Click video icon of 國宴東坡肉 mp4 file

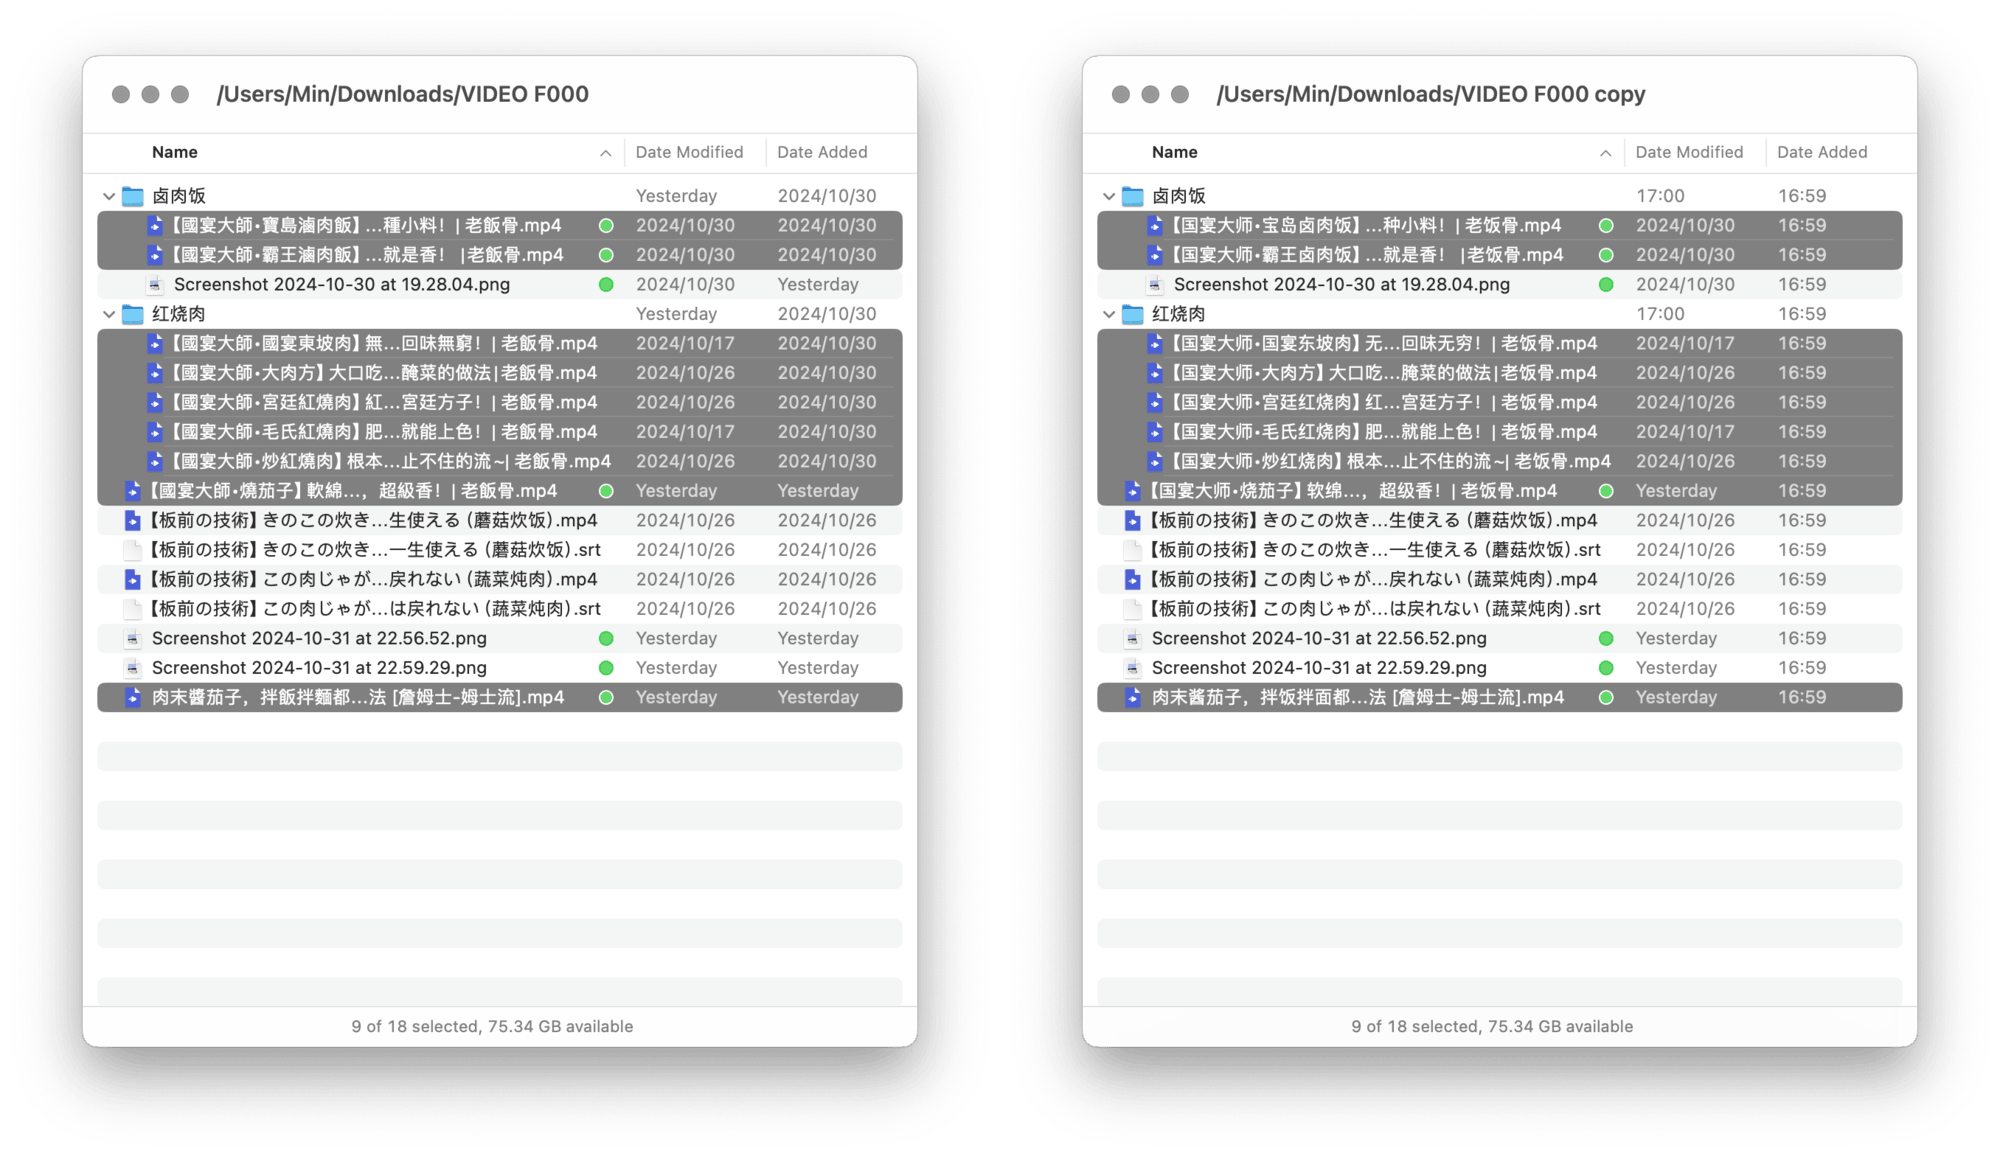pos(155,344)
